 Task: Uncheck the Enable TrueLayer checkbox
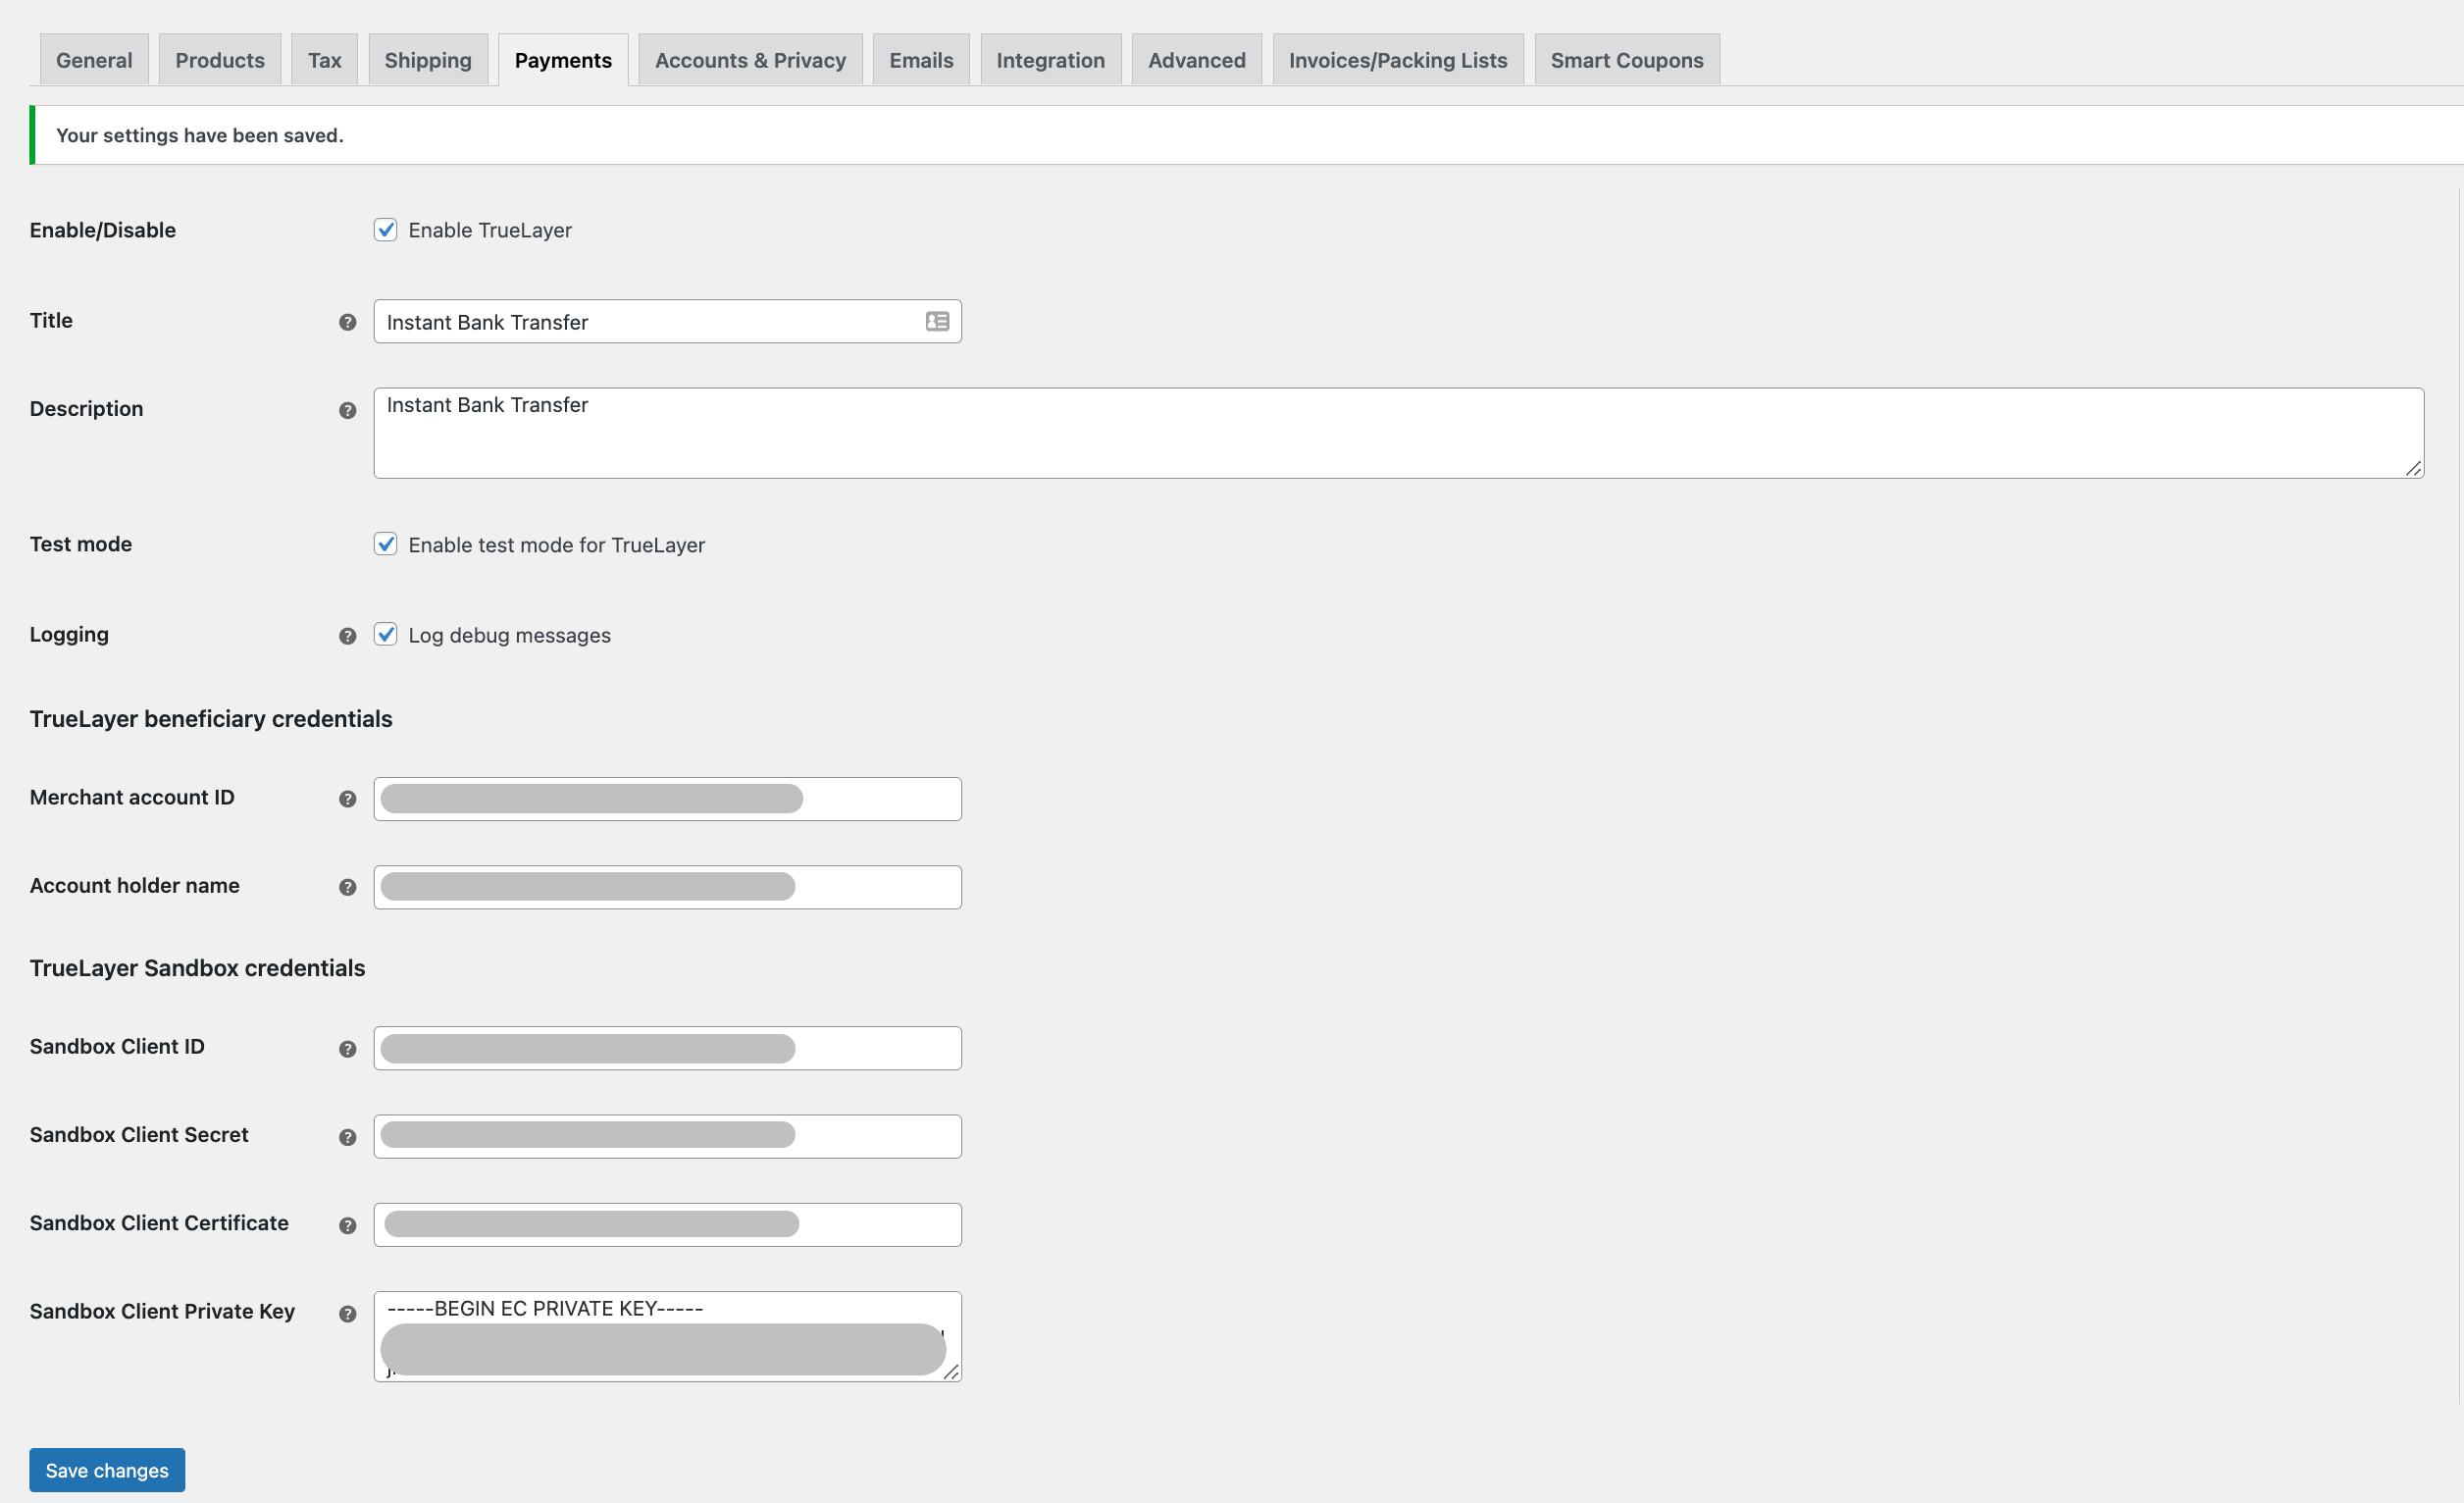(x=385, y=230)
